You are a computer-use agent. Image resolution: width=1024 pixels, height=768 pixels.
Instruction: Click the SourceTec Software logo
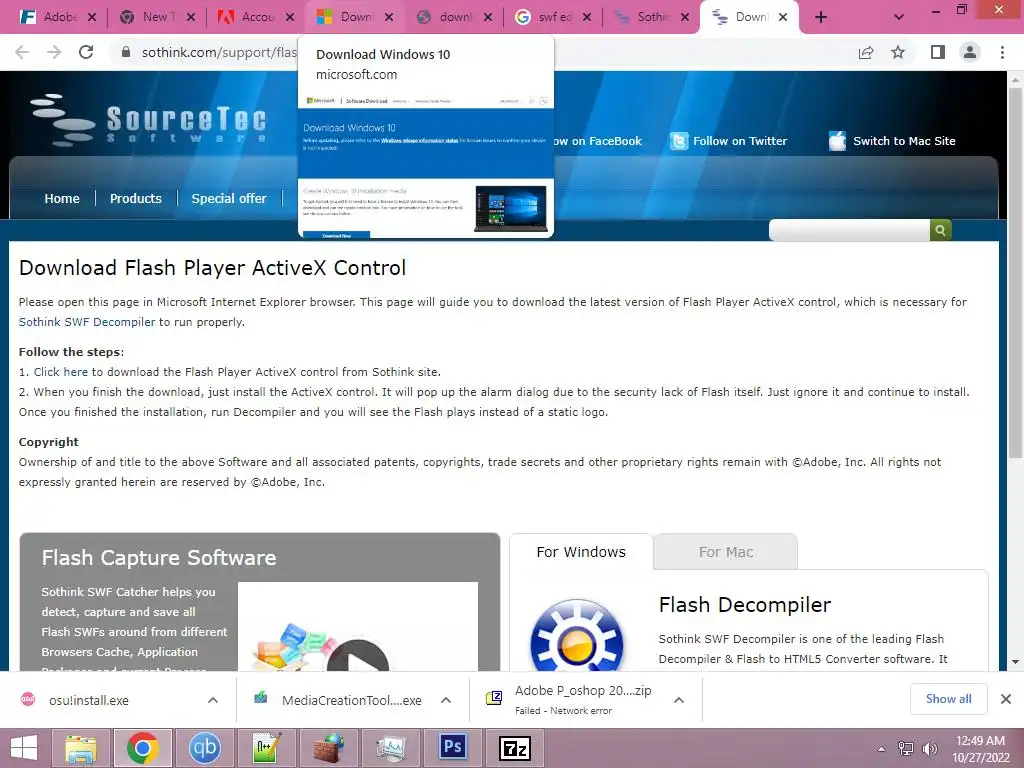point(149,120)
